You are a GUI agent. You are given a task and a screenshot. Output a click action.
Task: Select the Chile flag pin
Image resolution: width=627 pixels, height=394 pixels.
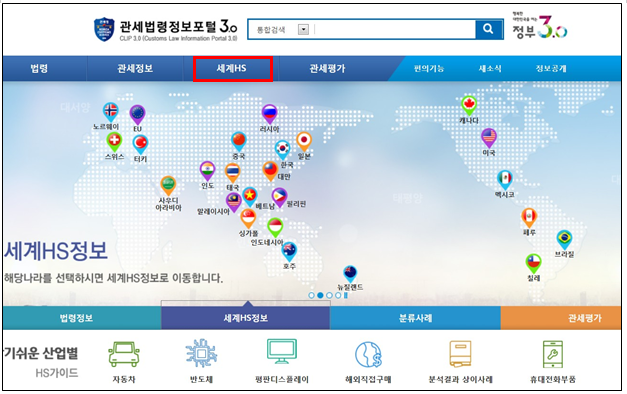coord(533,263)
